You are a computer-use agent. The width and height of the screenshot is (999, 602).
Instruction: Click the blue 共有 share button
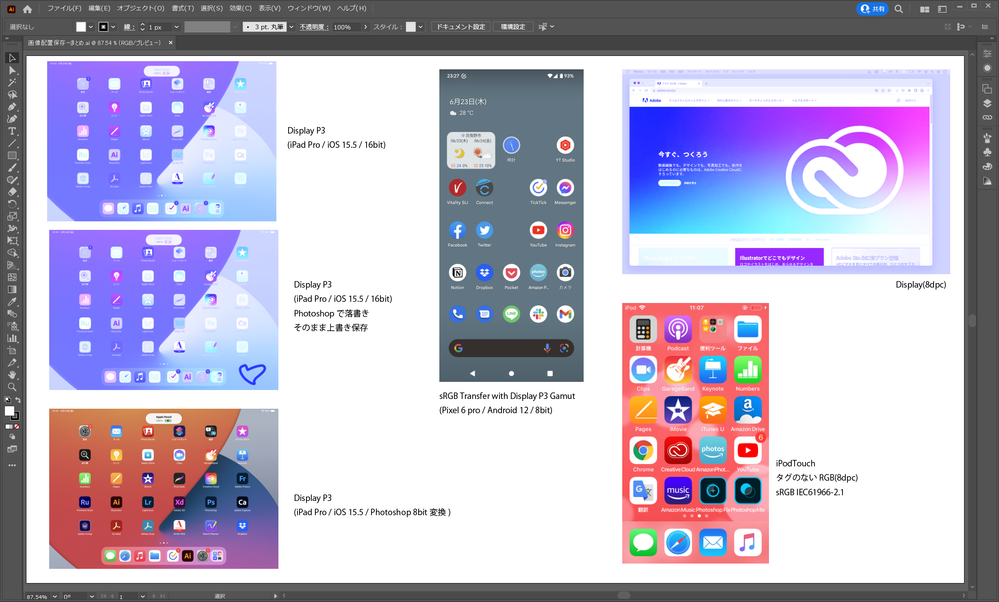tap(873, 9)
